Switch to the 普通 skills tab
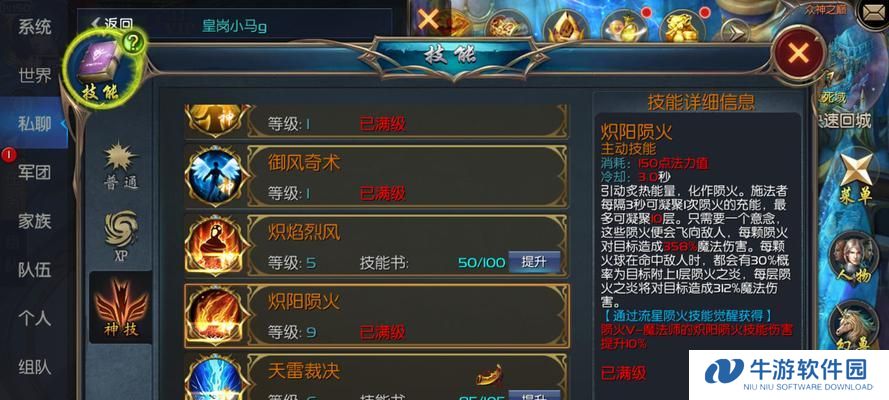Viewport: 889px width, 400px height. pos(120,166)
